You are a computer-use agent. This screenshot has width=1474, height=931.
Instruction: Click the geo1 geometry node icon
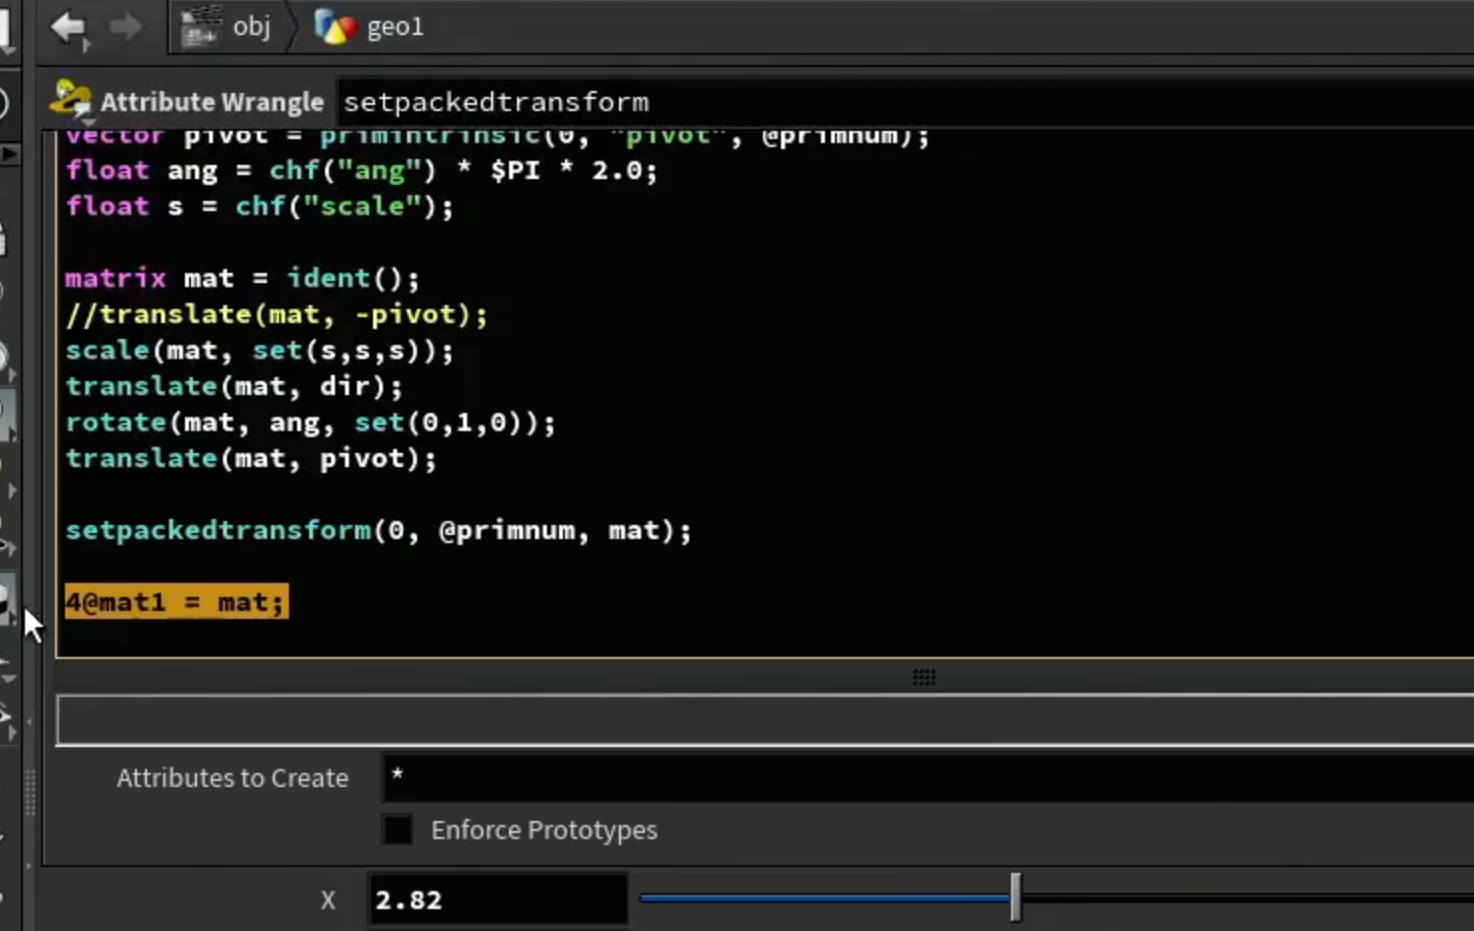point(336,27)
